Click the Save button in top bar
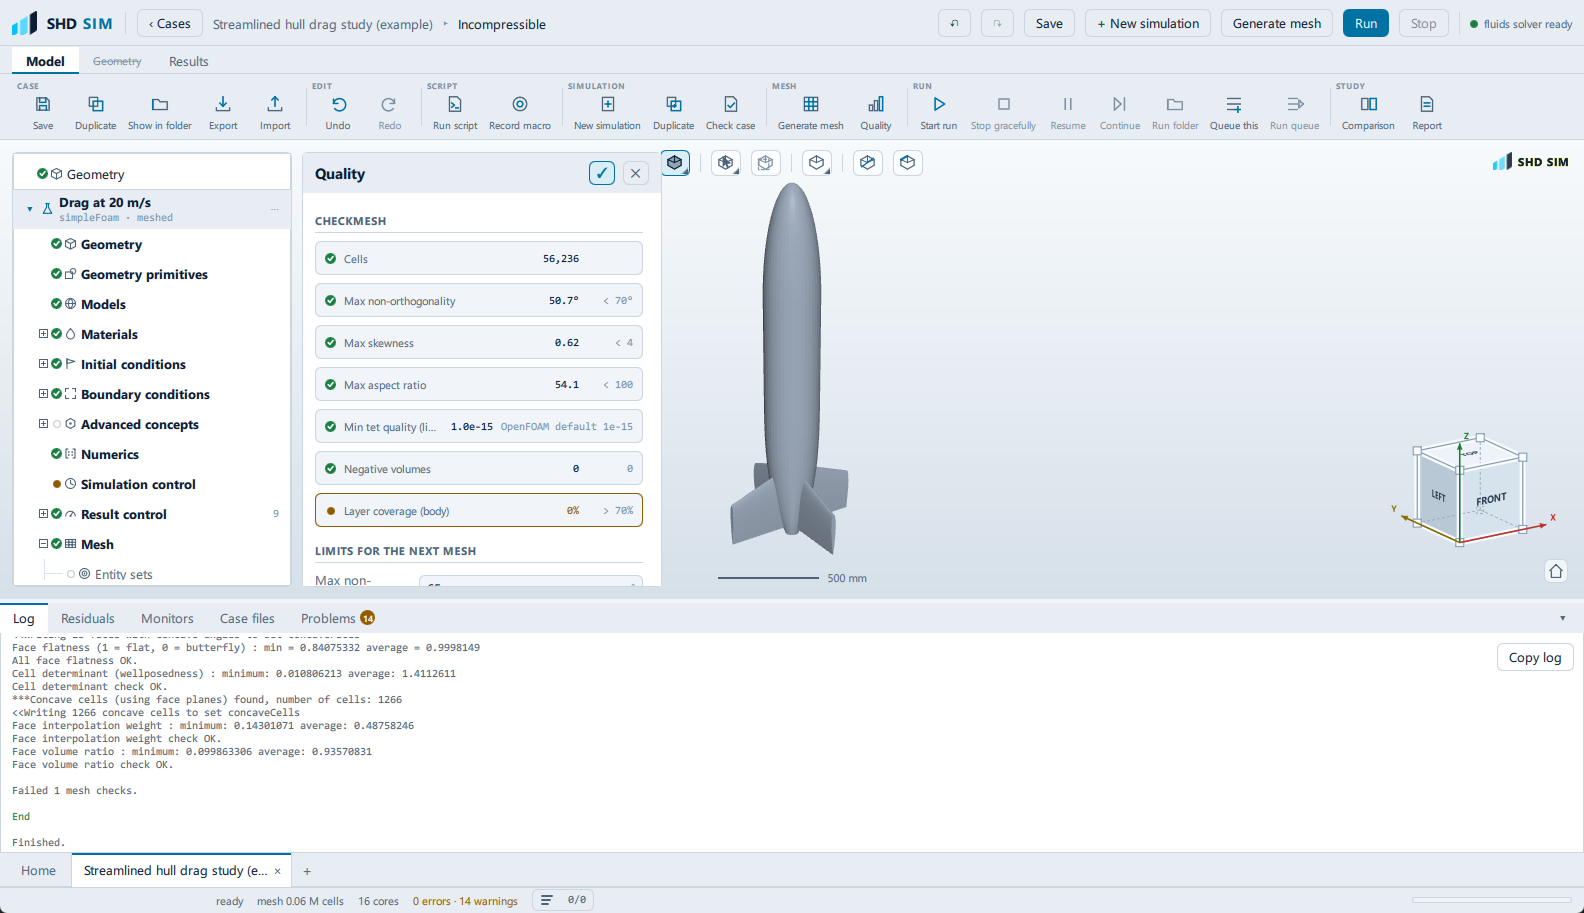The height and width of the screenshot is (913, 1584). pos(1049,23)
